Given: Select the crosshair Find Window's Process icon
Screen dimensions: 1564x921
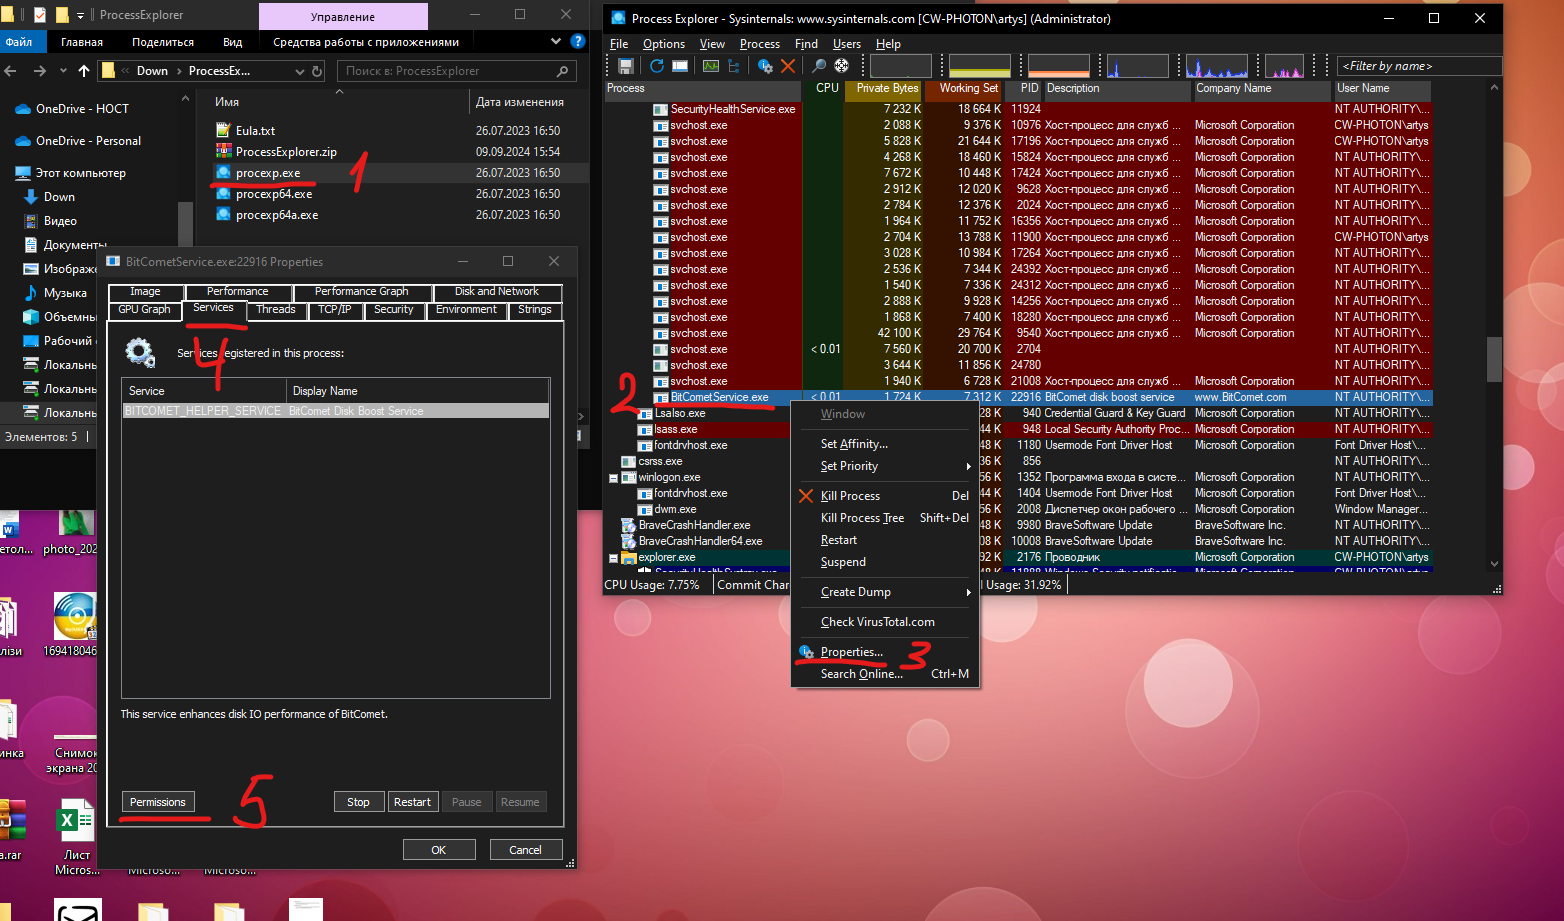Looking at the screenshot, I should pyautogui.click(x=842, y=66).
